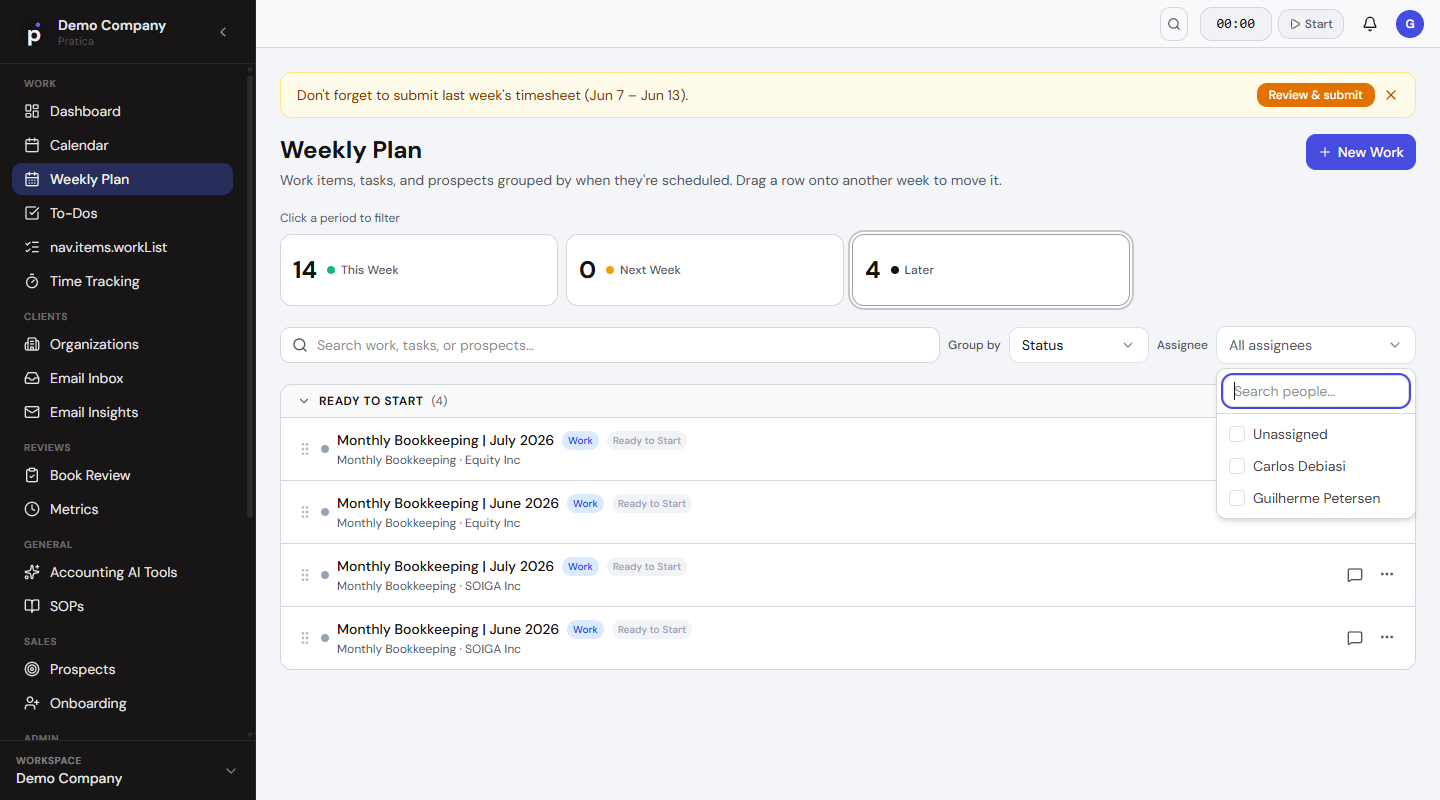Dismiss the timesheet reminder banner

coord(1391,95)
